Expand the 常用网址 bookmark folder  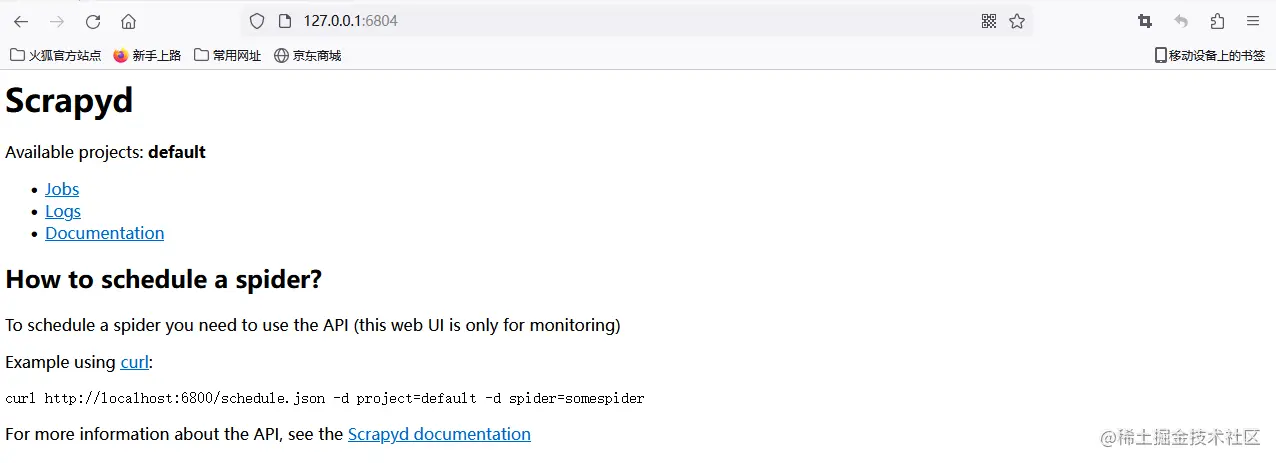coord(228,56)
